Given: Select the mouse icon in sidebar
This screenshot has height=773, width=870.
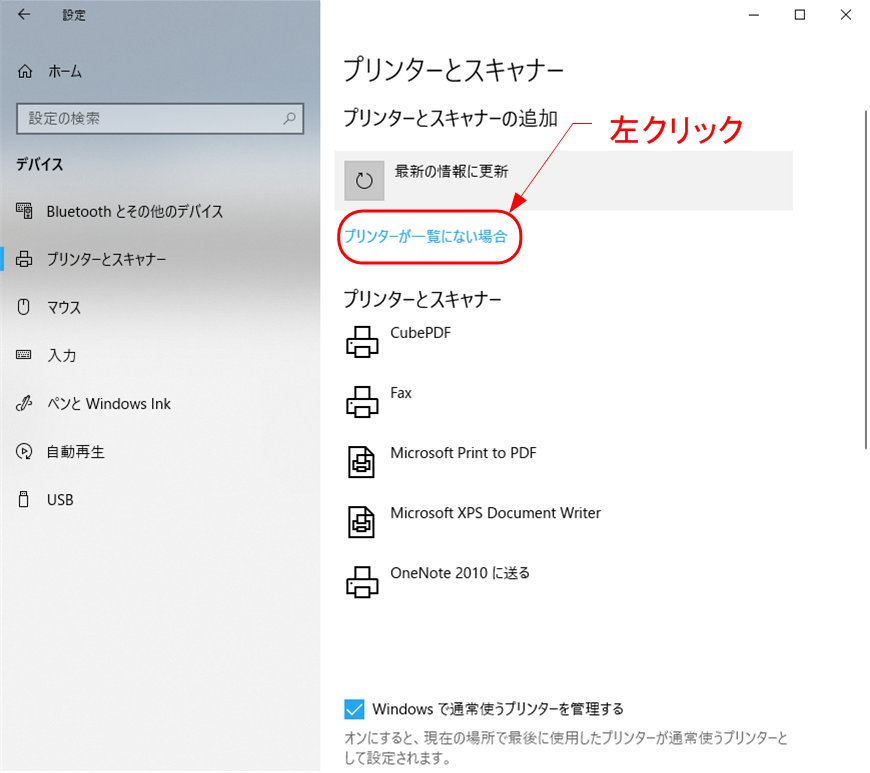Looking at the screenshot, I should (x=23, y=307).
